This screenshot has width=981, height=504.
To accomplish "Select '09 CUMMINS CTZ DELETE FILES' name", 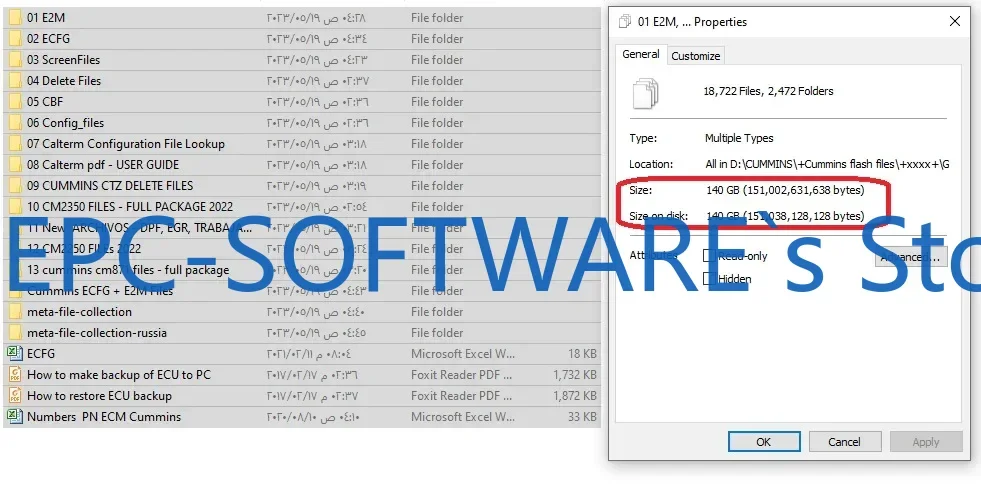I will tap(110, 186).
